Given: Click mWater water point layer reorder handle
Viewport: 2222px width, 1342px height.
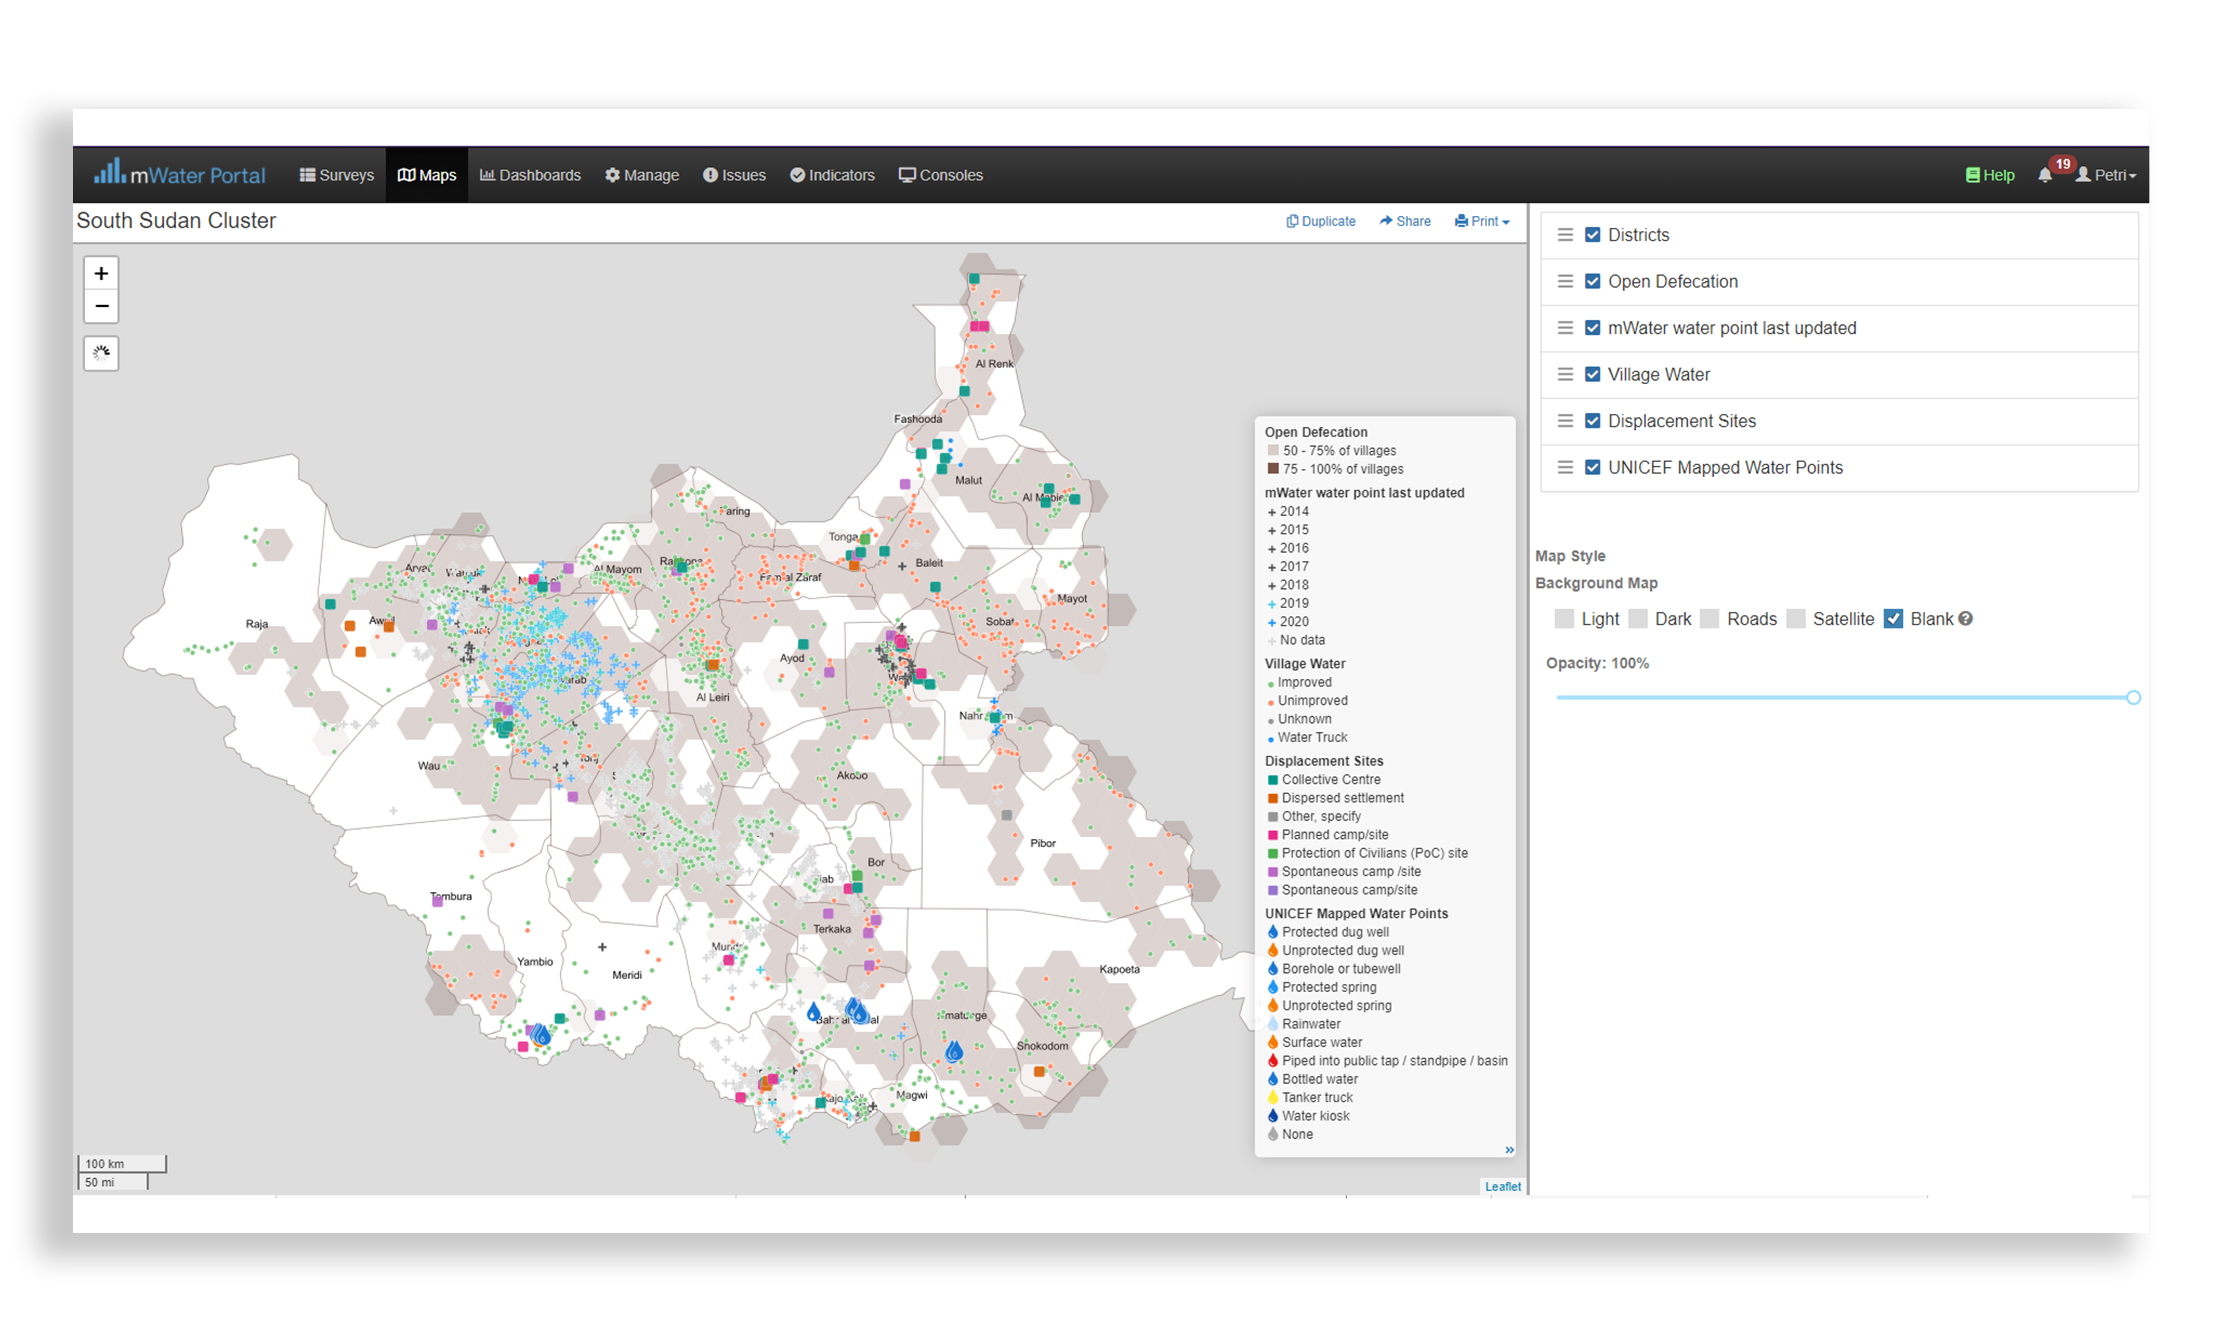Looking at the screenshot, I should click(x=1565, y=328).
